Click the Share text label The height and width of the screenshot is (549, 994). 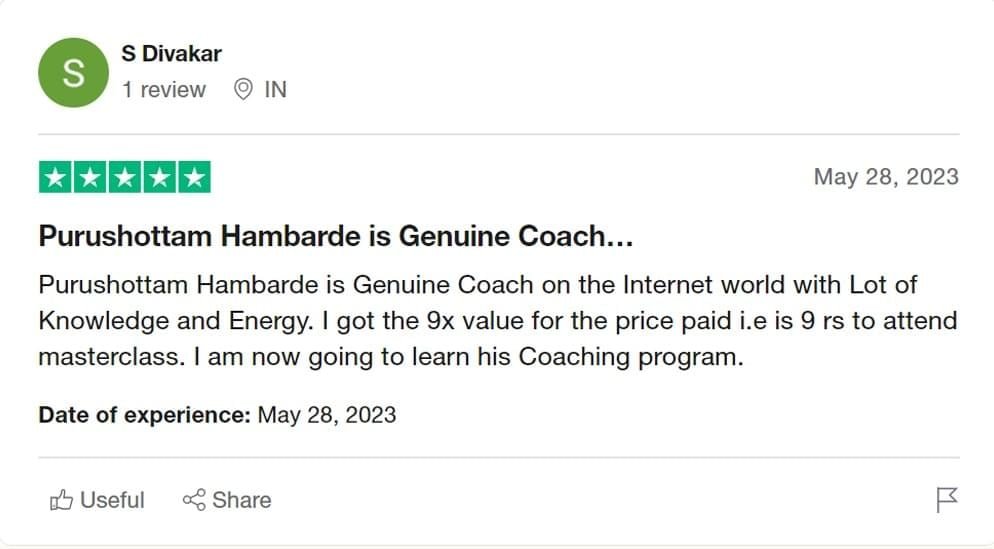[241, 500]
